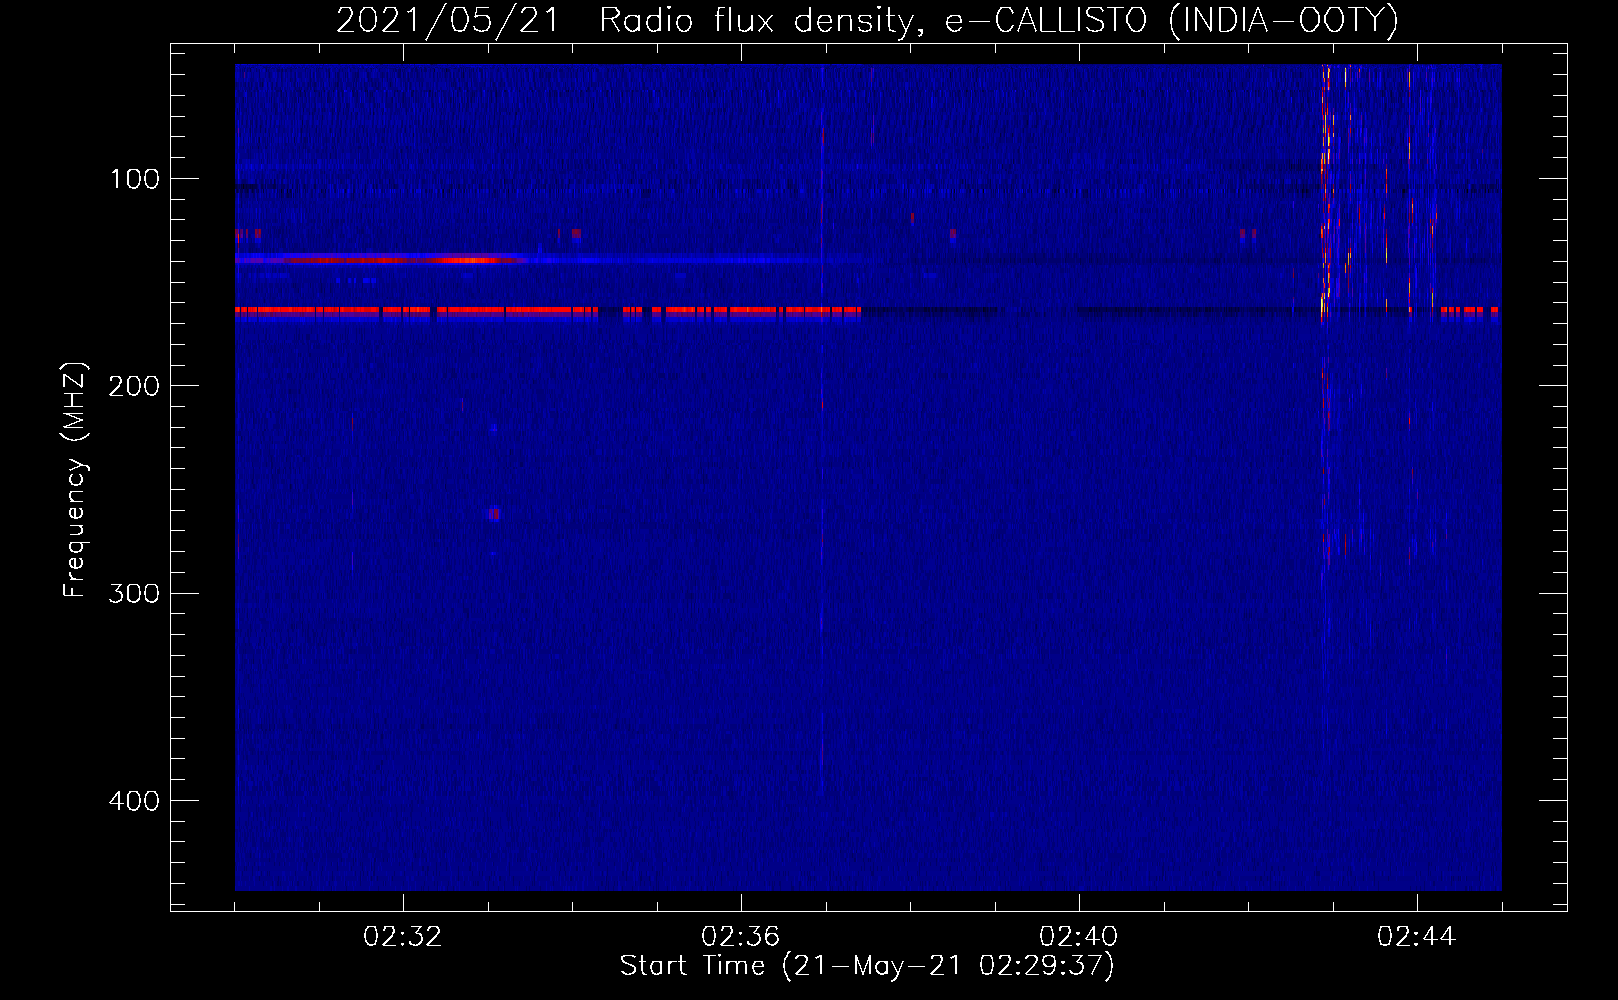1618x1000 pixels.
Task: Click the "Start Time (21-May-21 02:29:37)" label
Action: coord(867,966)
